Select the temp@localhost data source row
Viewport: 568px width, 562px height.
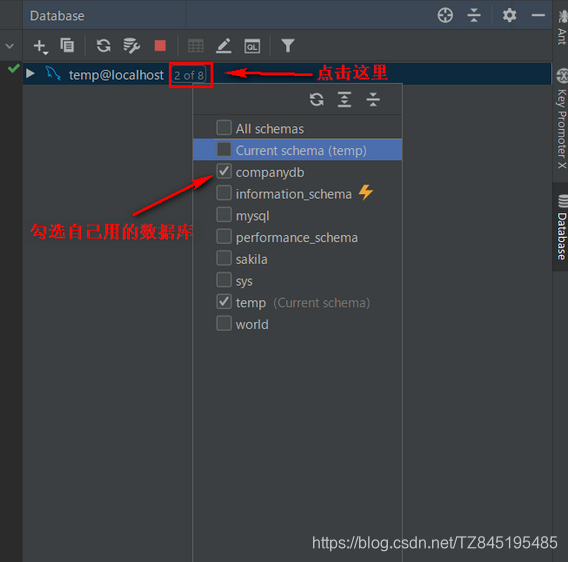(x=287, y=74)
